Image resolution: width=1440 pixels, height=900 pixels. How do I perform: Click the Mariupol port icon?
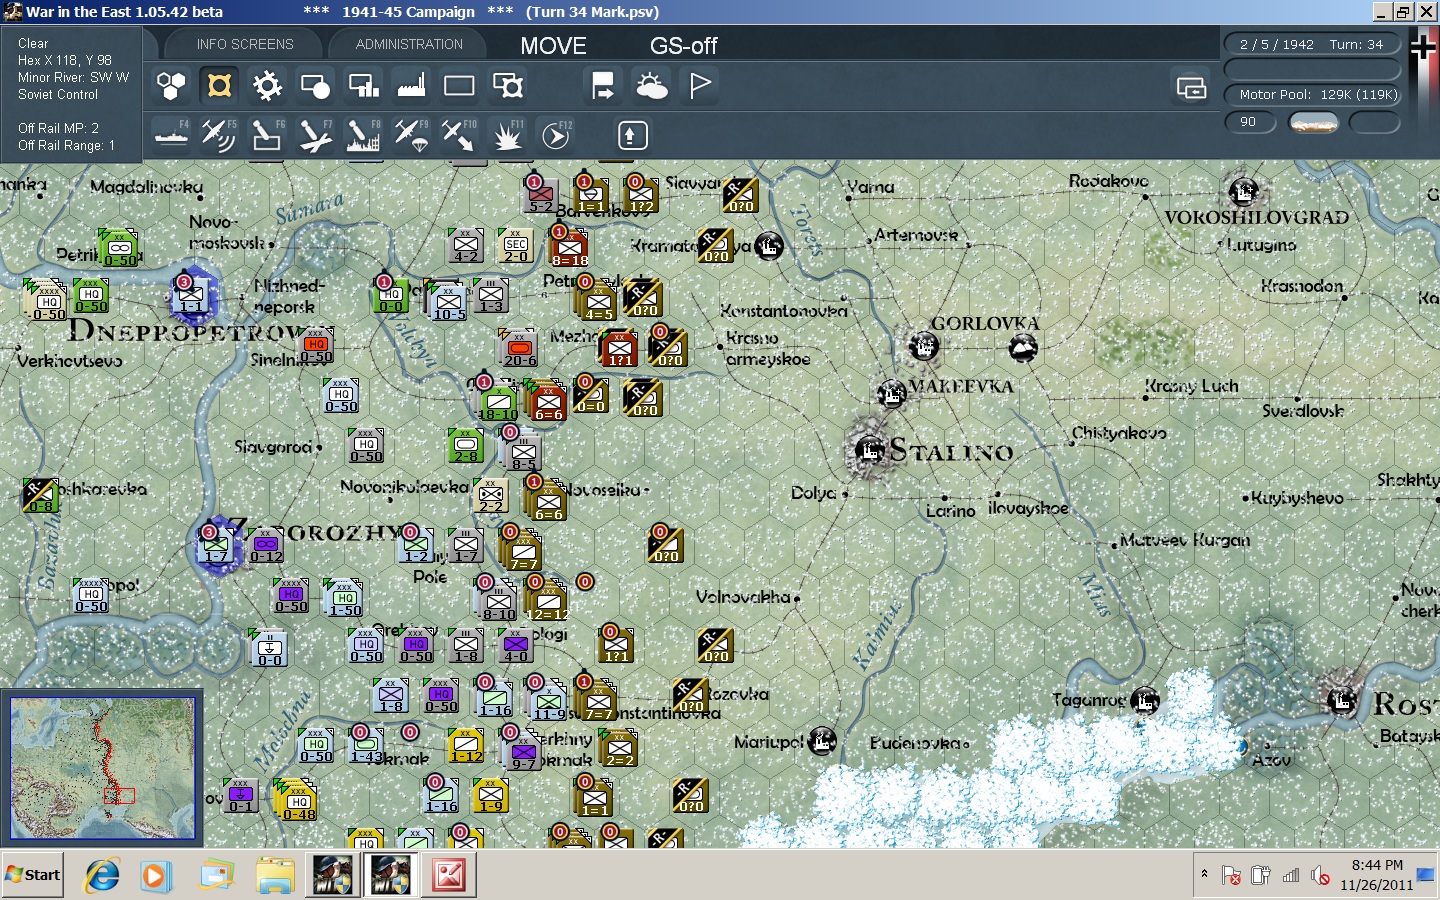(x=822, y=741)
